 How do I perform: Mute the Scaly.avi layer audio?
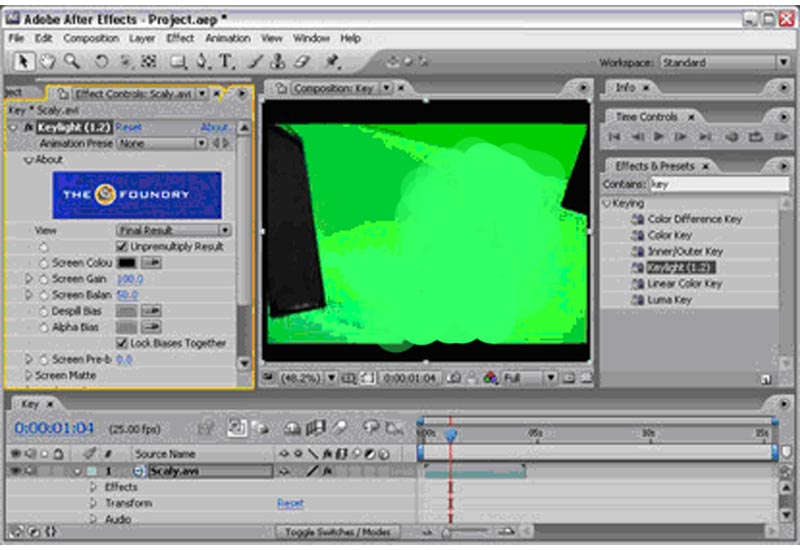coord(30,470)
